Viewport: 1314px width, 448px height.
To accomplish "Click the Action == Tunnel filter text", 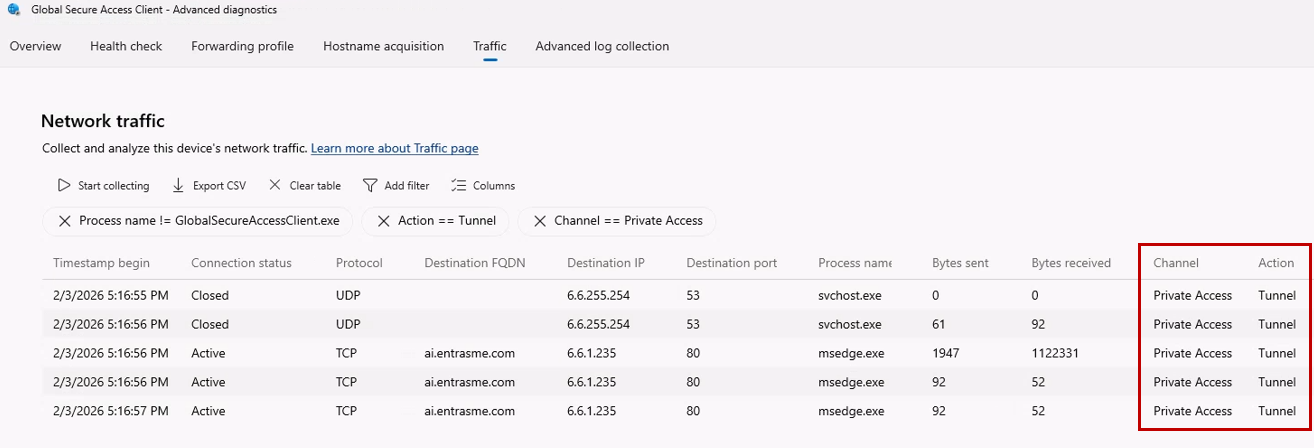I will (447, 221).
